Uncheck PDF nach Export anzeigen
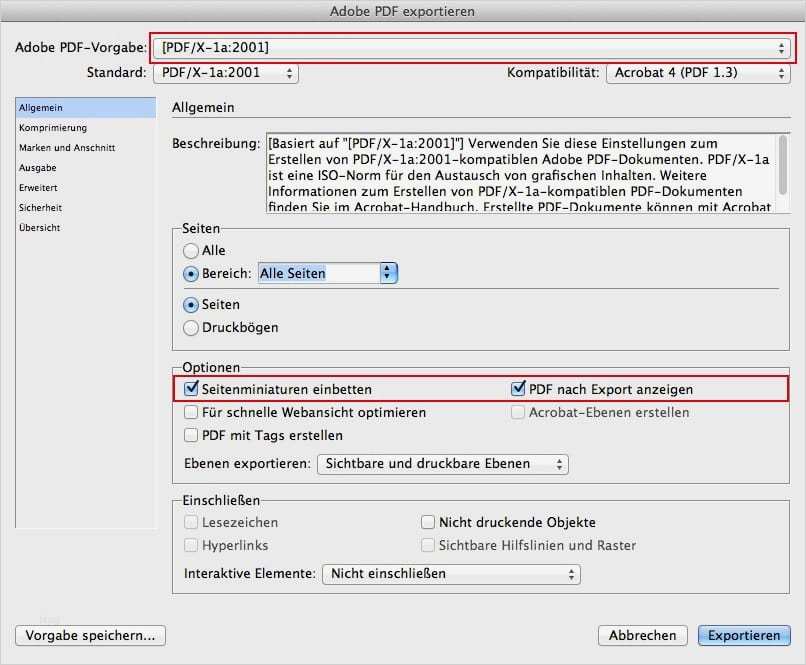The image size is (806, 665). (518, 389)
